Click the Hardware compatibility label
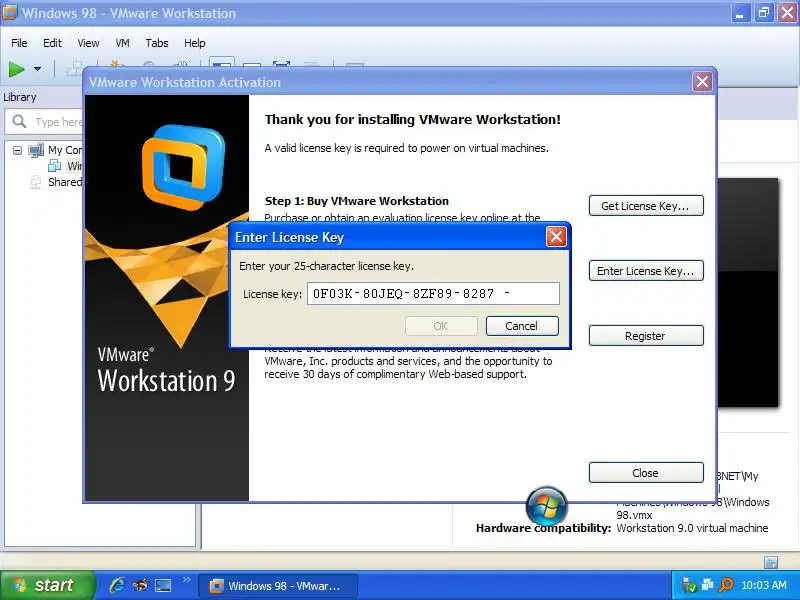The height and width of the screenshot is (600, 800). point(543,528)
